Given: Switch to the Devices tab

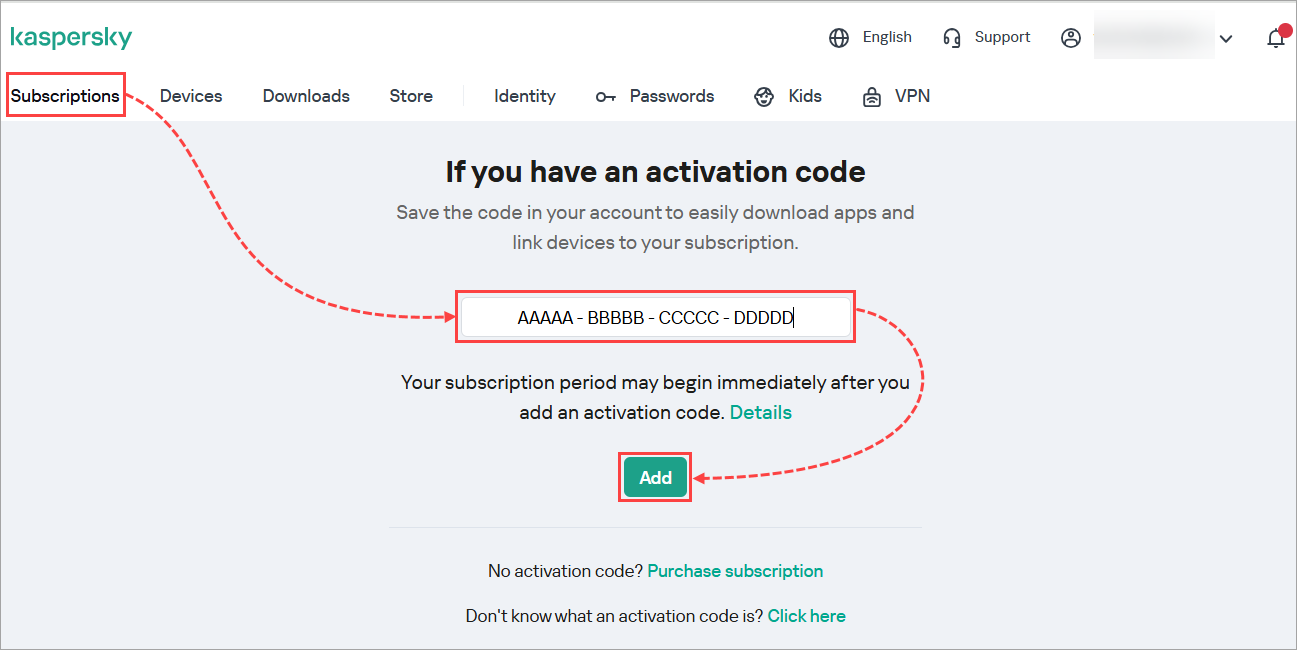Looking at the screenshot, I should (x=190, y=95).
